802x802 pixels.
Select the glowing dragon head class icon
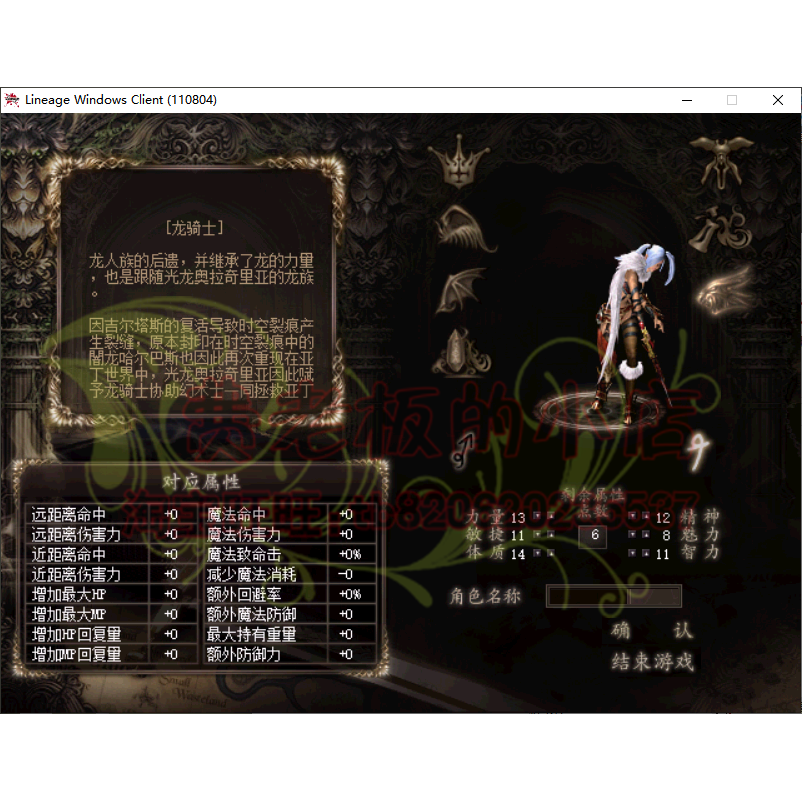click(726, 290)
